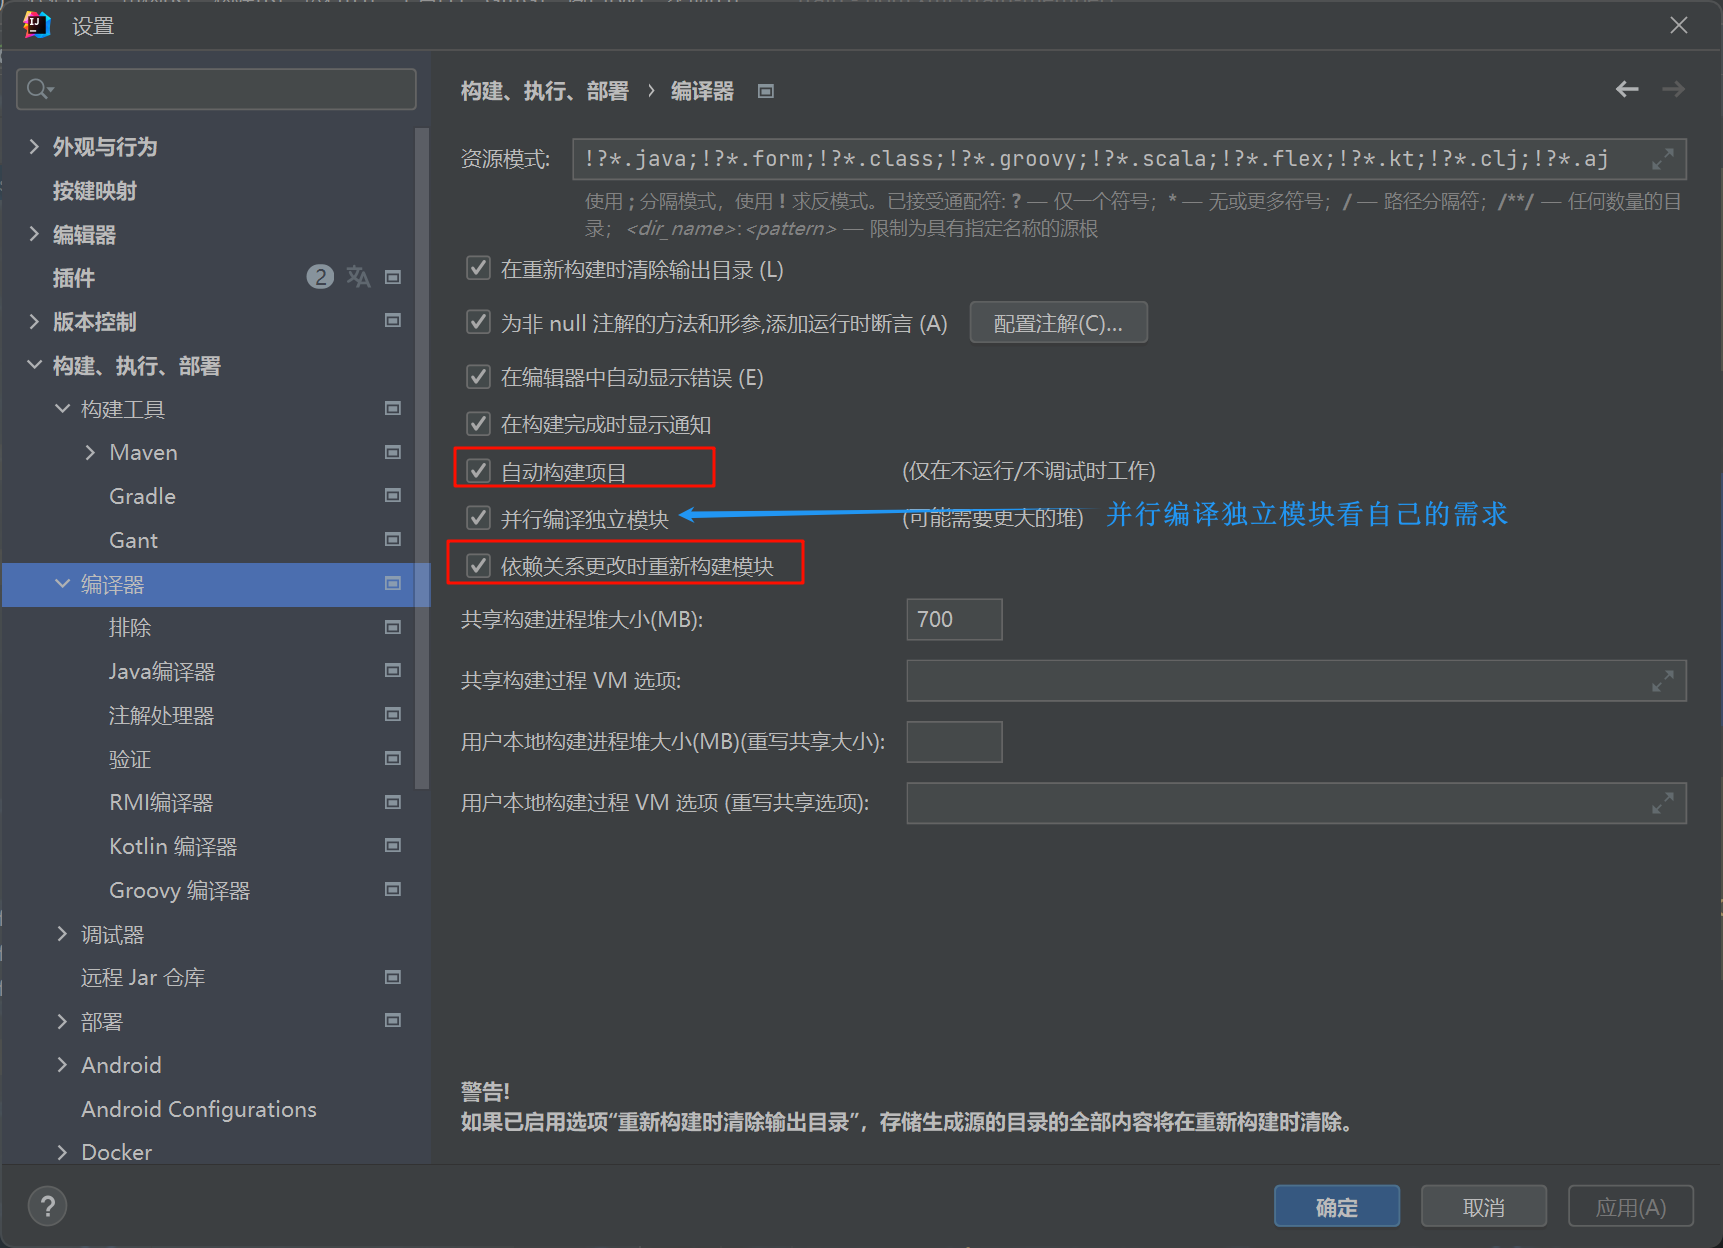Expand the Android node
Viewport: 1723px width, 1248px height.
pos(62,1065)
